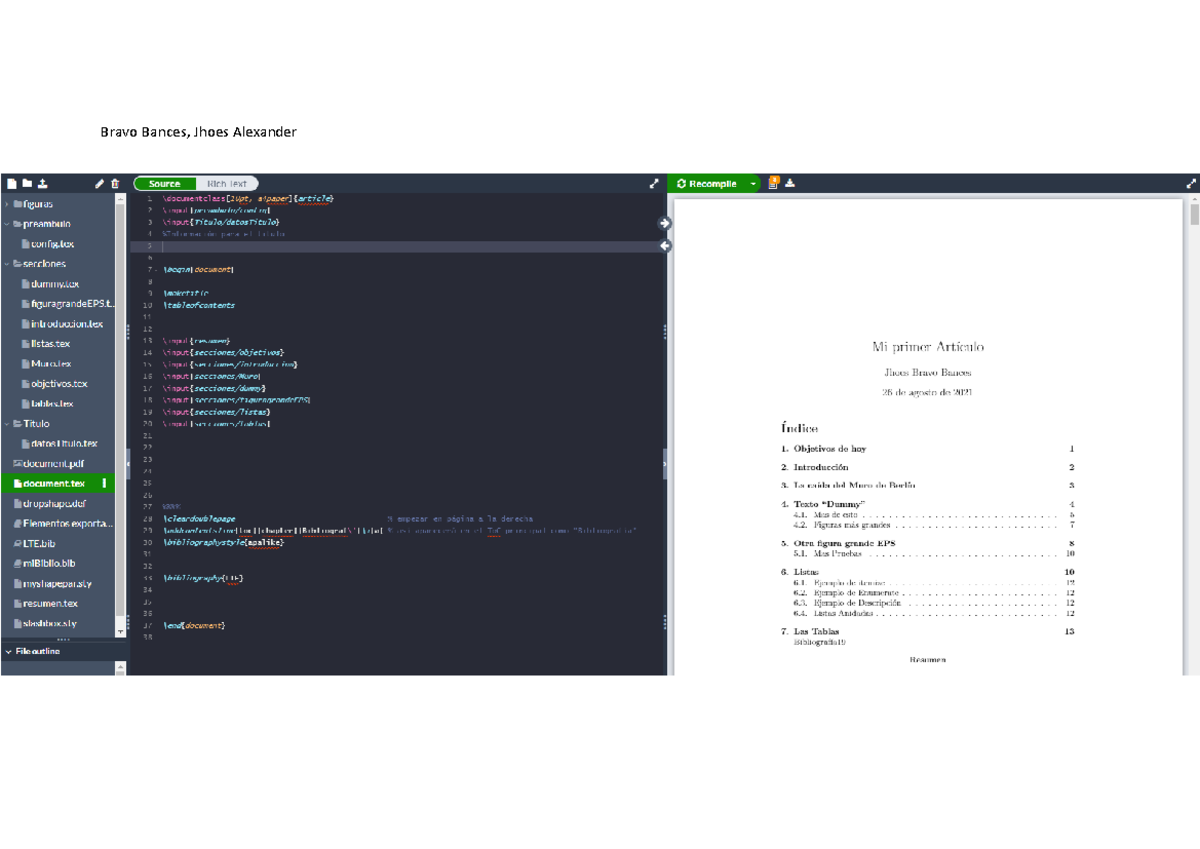Switch editor to Rich Text mode
The image size is (1200, 849).
click(x=227, y=184)
